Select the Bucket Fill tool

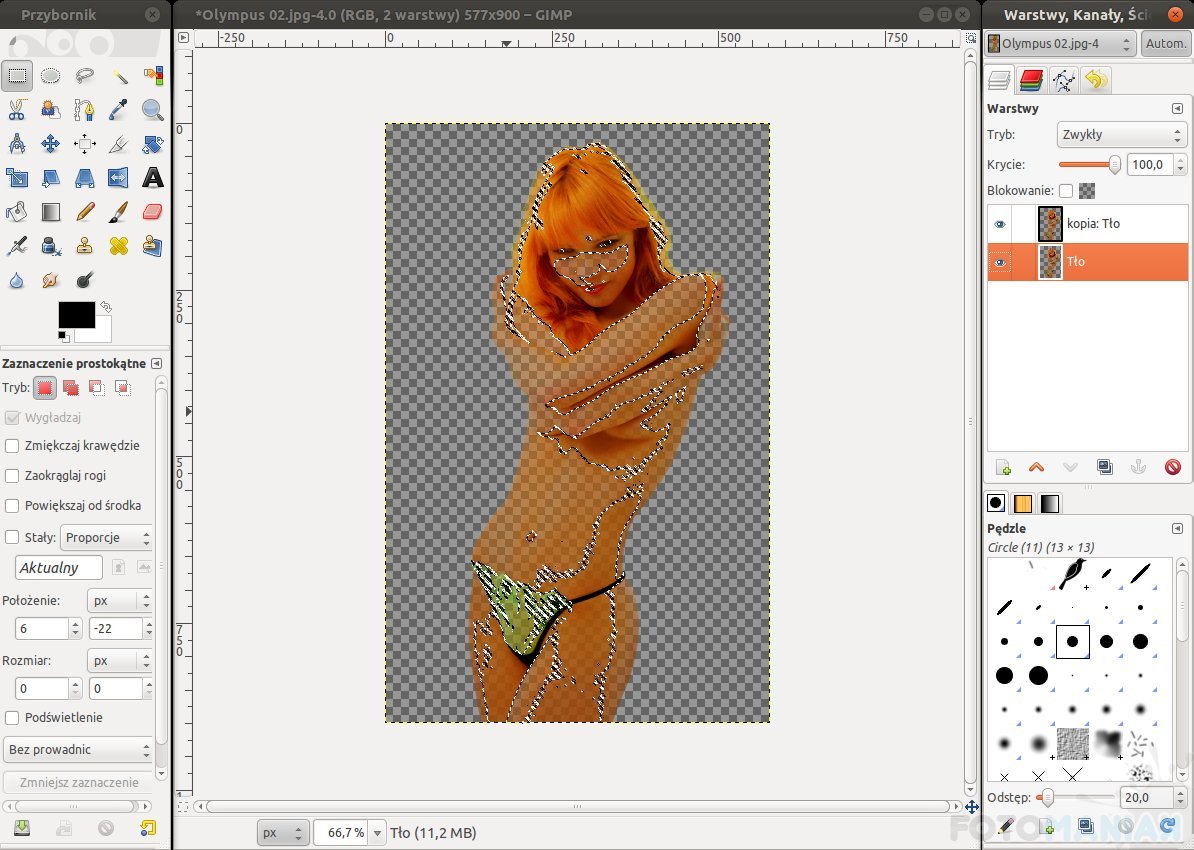coord(17,212)
